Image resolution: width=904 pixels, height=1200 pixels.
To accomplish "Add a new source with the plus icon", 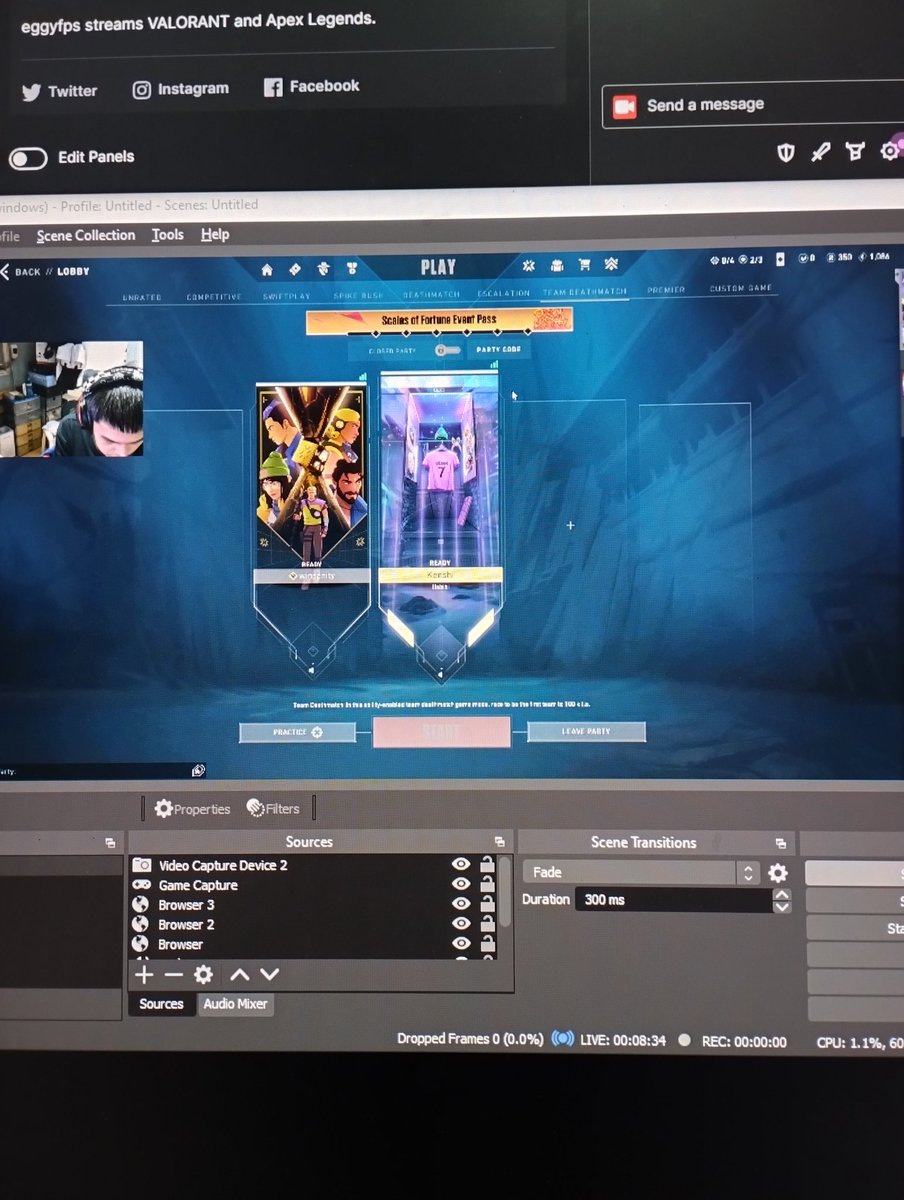I will click(x=144, y=975).
